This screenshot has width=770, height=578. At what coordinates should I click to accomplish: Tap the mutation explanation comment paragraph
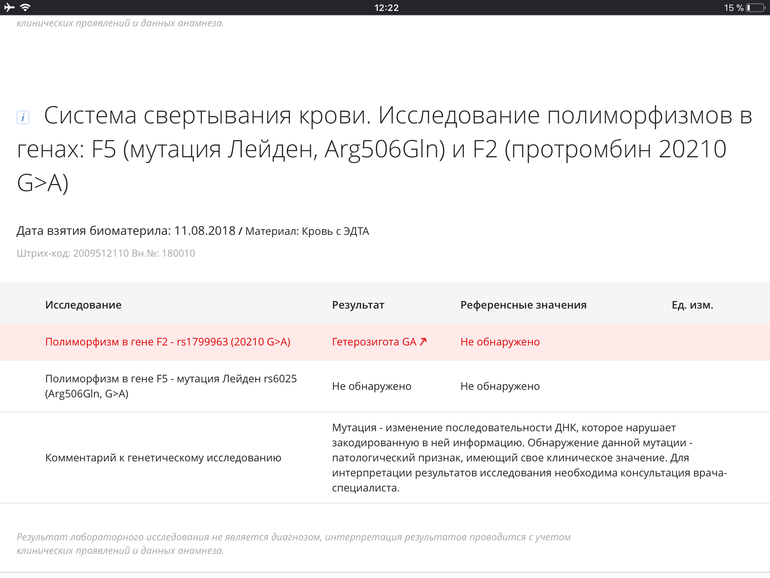(x=530, y=458)
